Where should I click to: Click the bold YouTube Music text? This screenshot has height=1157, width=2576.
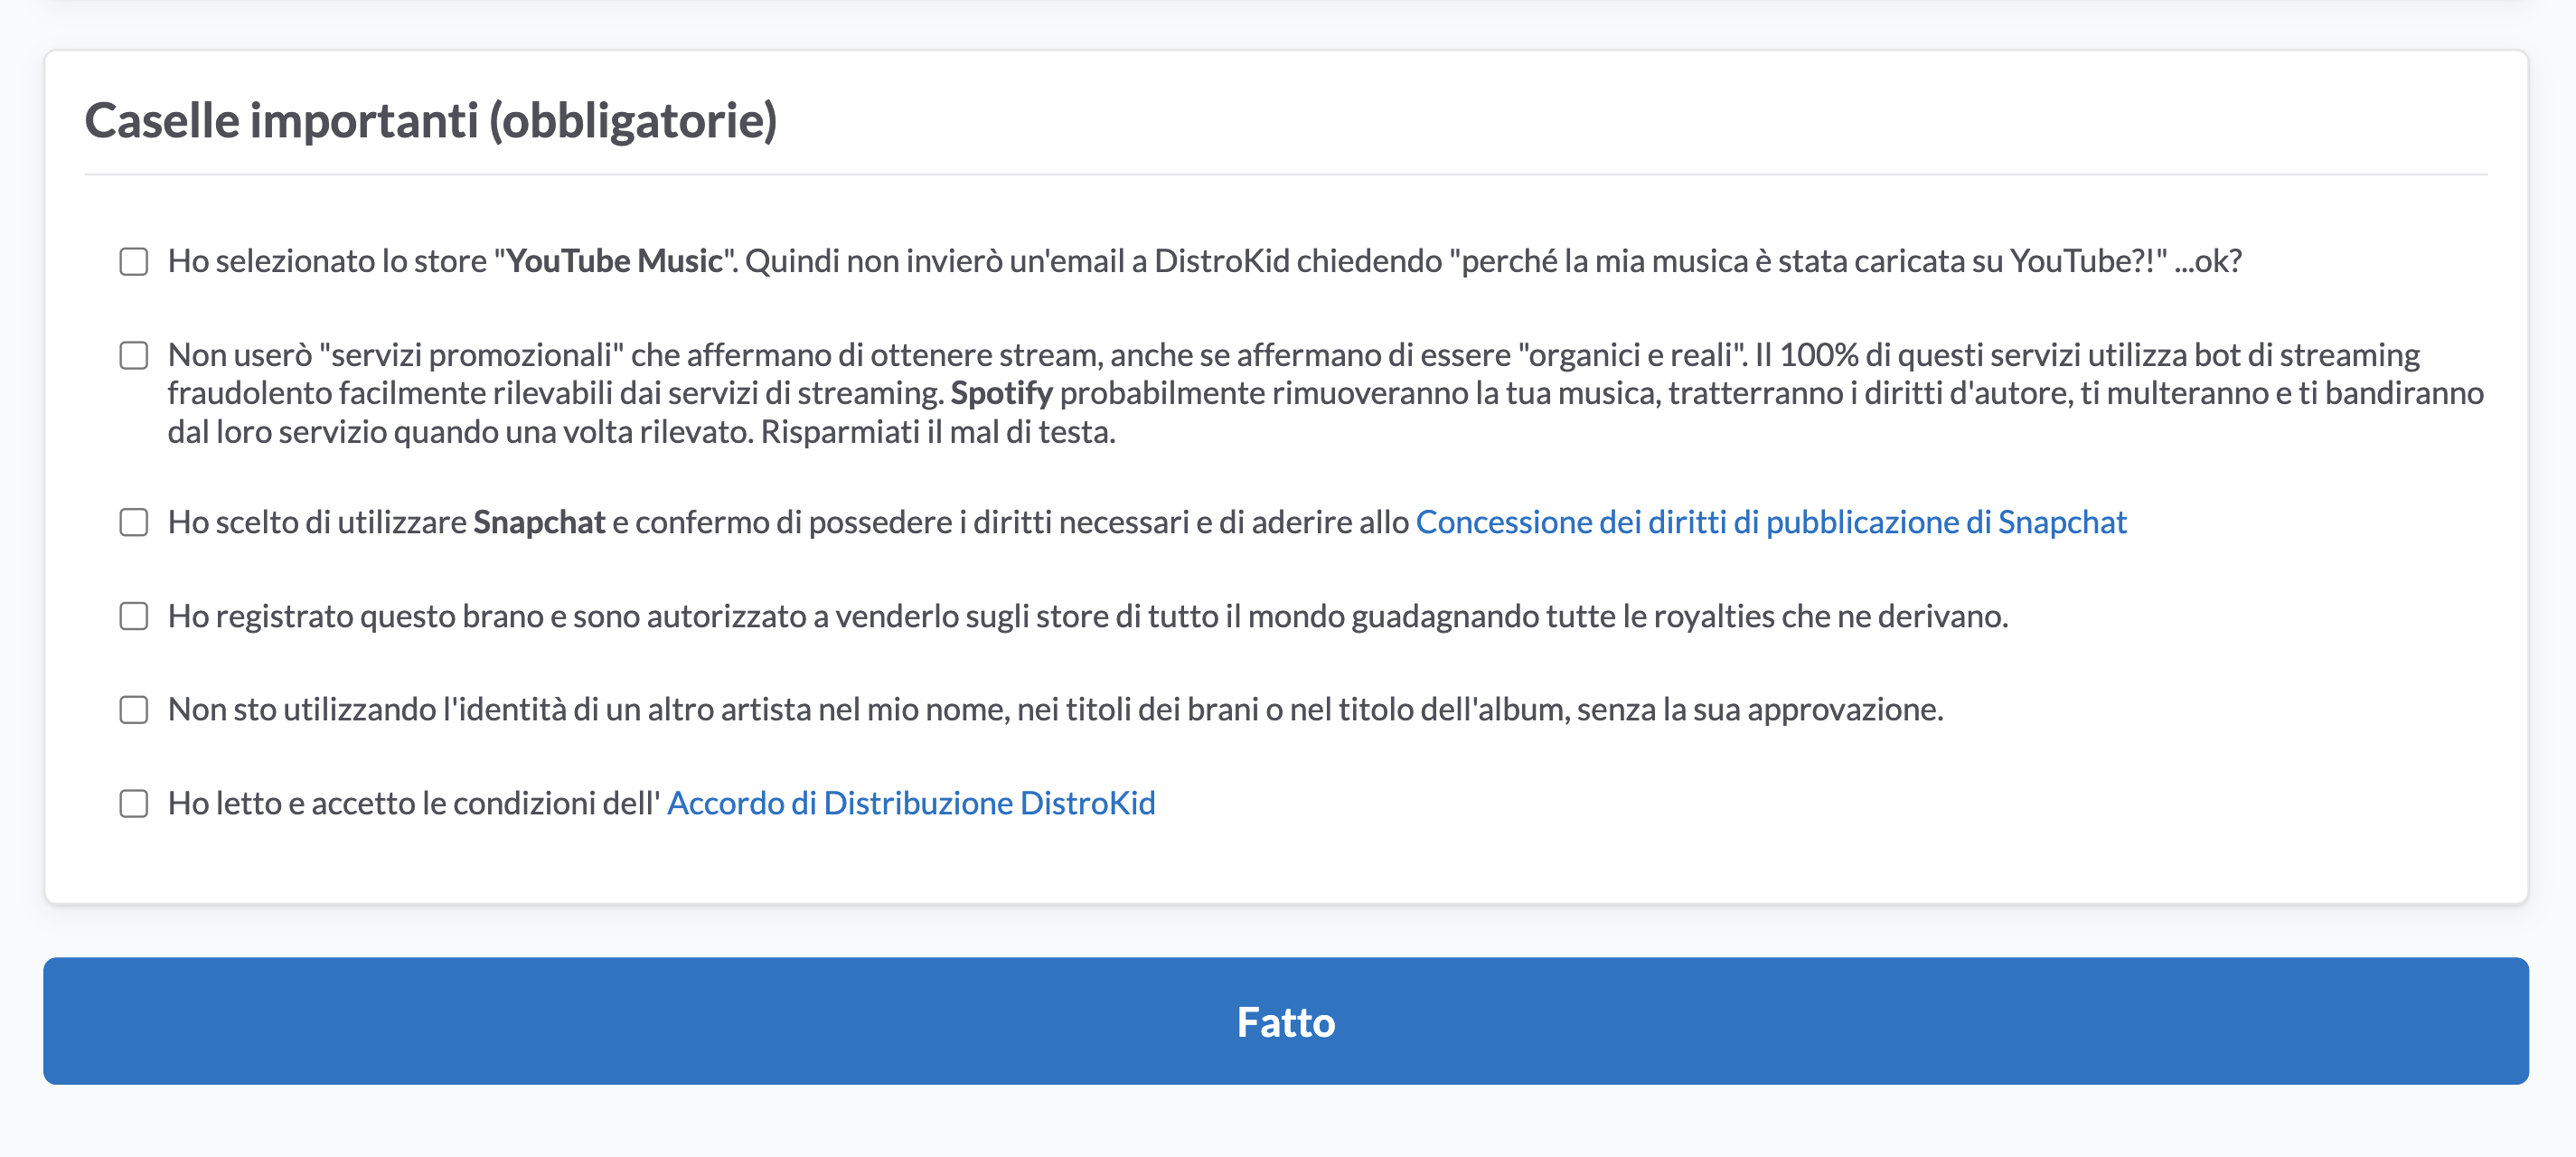click(614, 261)
